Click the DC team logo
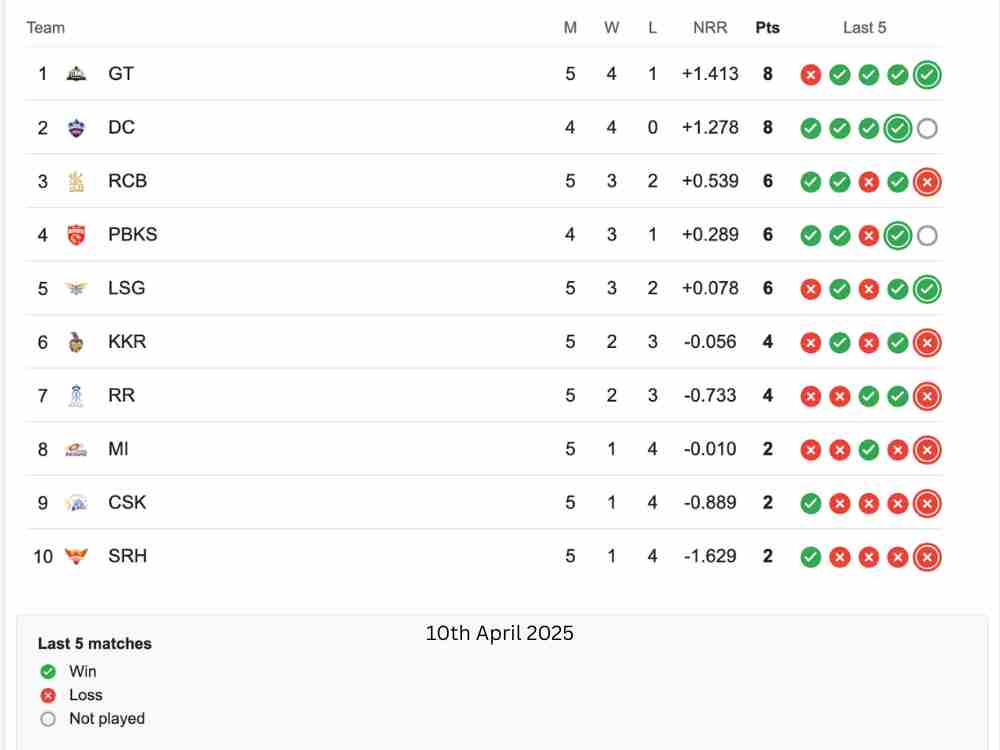This screenshot has height=750, width=1000. click(x=76, y=128)
